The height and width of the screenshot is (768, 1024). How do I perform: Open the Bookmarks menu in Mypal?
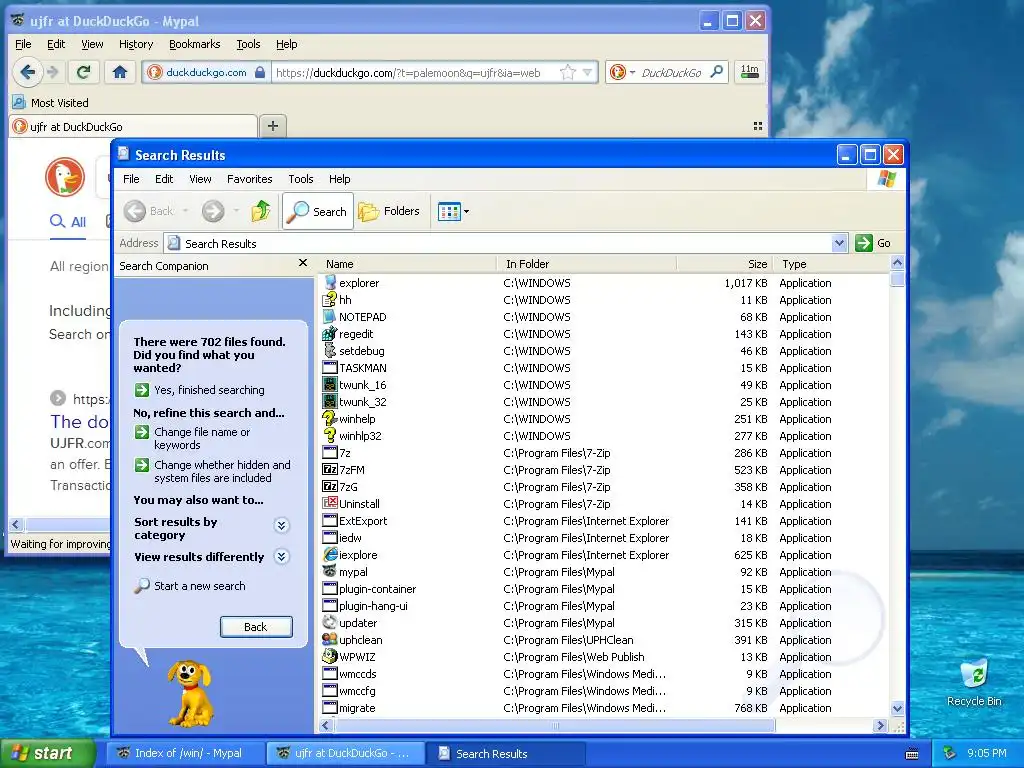pyautogui.click(x=195, y=44)
